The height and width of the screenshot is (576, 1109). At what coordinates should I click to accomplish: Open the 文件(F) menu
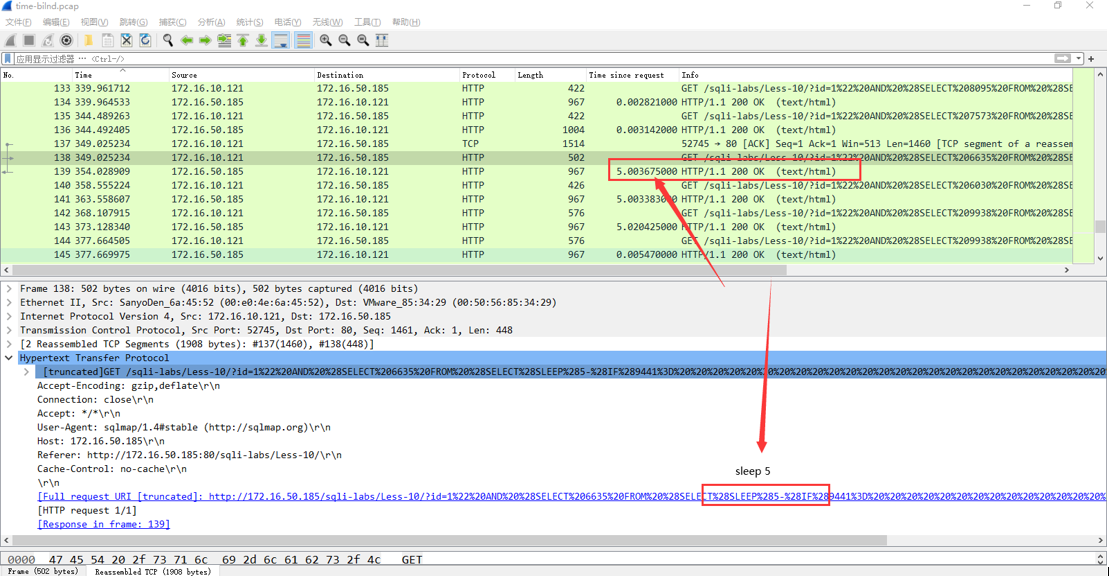point(19,22)
